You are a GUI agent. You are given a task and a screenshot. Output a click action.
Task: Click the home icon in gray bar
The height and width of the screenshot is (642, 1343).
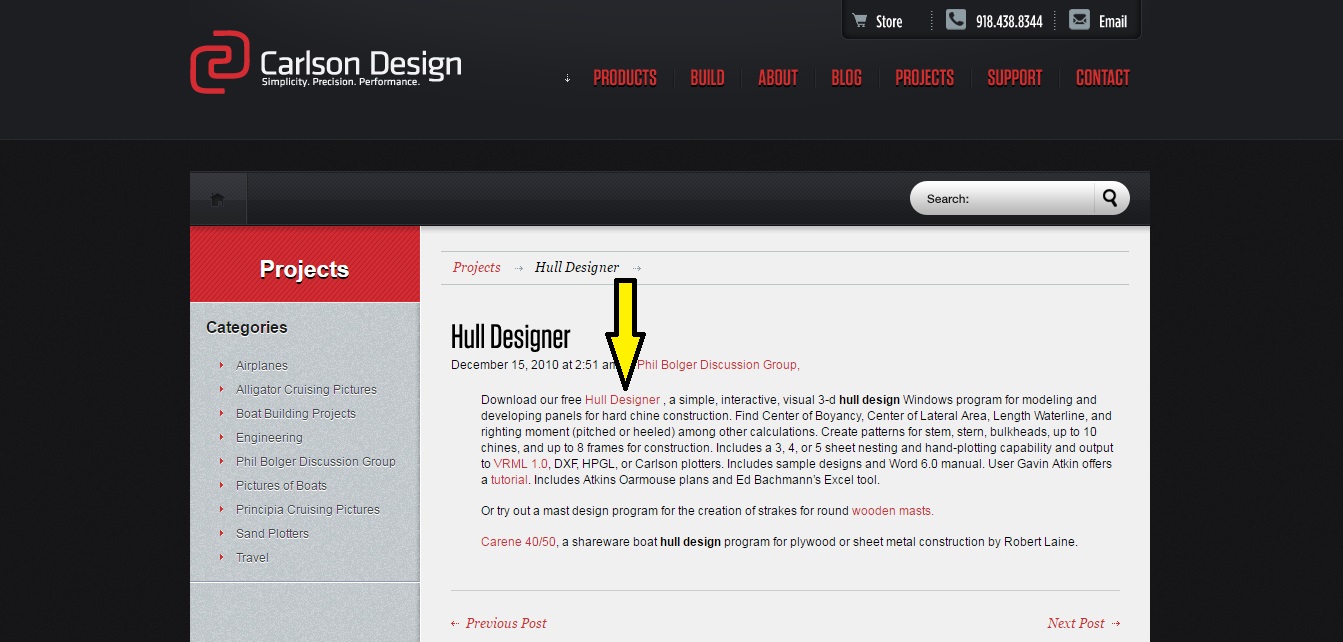pyautogui.click(x=217, y=199)
